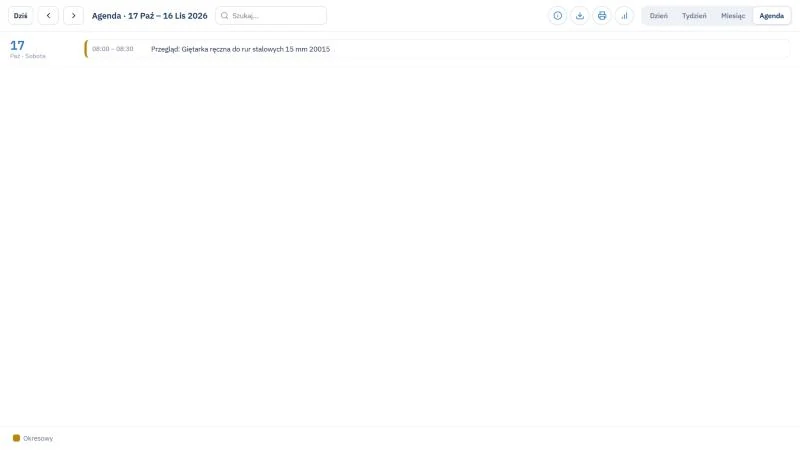Switch to Dzień view
800x450 pixels.
[x=659, y=16]
